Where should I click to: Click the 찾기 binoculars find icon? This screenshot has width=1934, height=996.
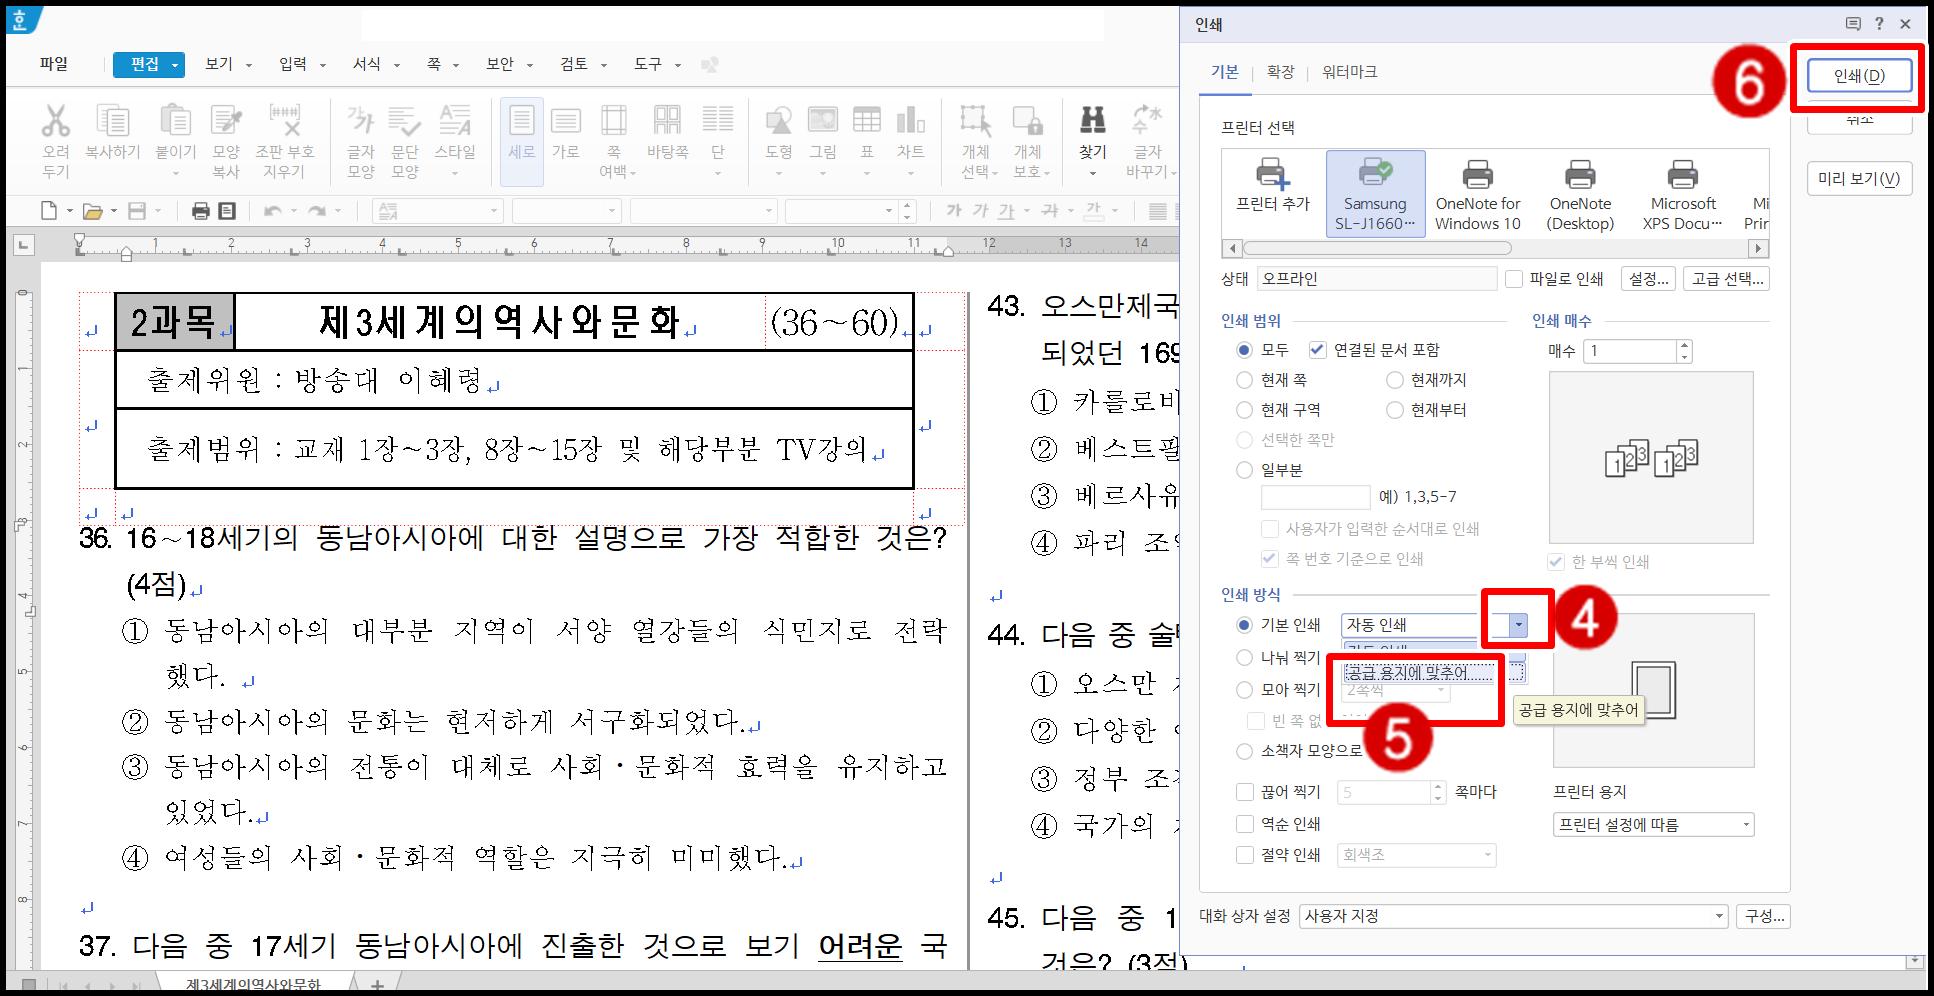pyautogui.click(x=1092, y=121)
